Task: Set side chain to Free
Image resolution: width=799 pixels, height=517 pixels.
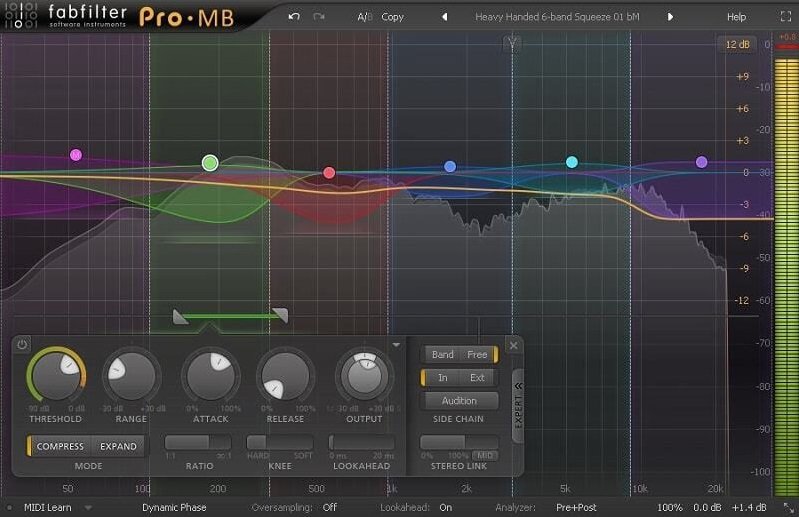Action: click(x=477, y=355)
